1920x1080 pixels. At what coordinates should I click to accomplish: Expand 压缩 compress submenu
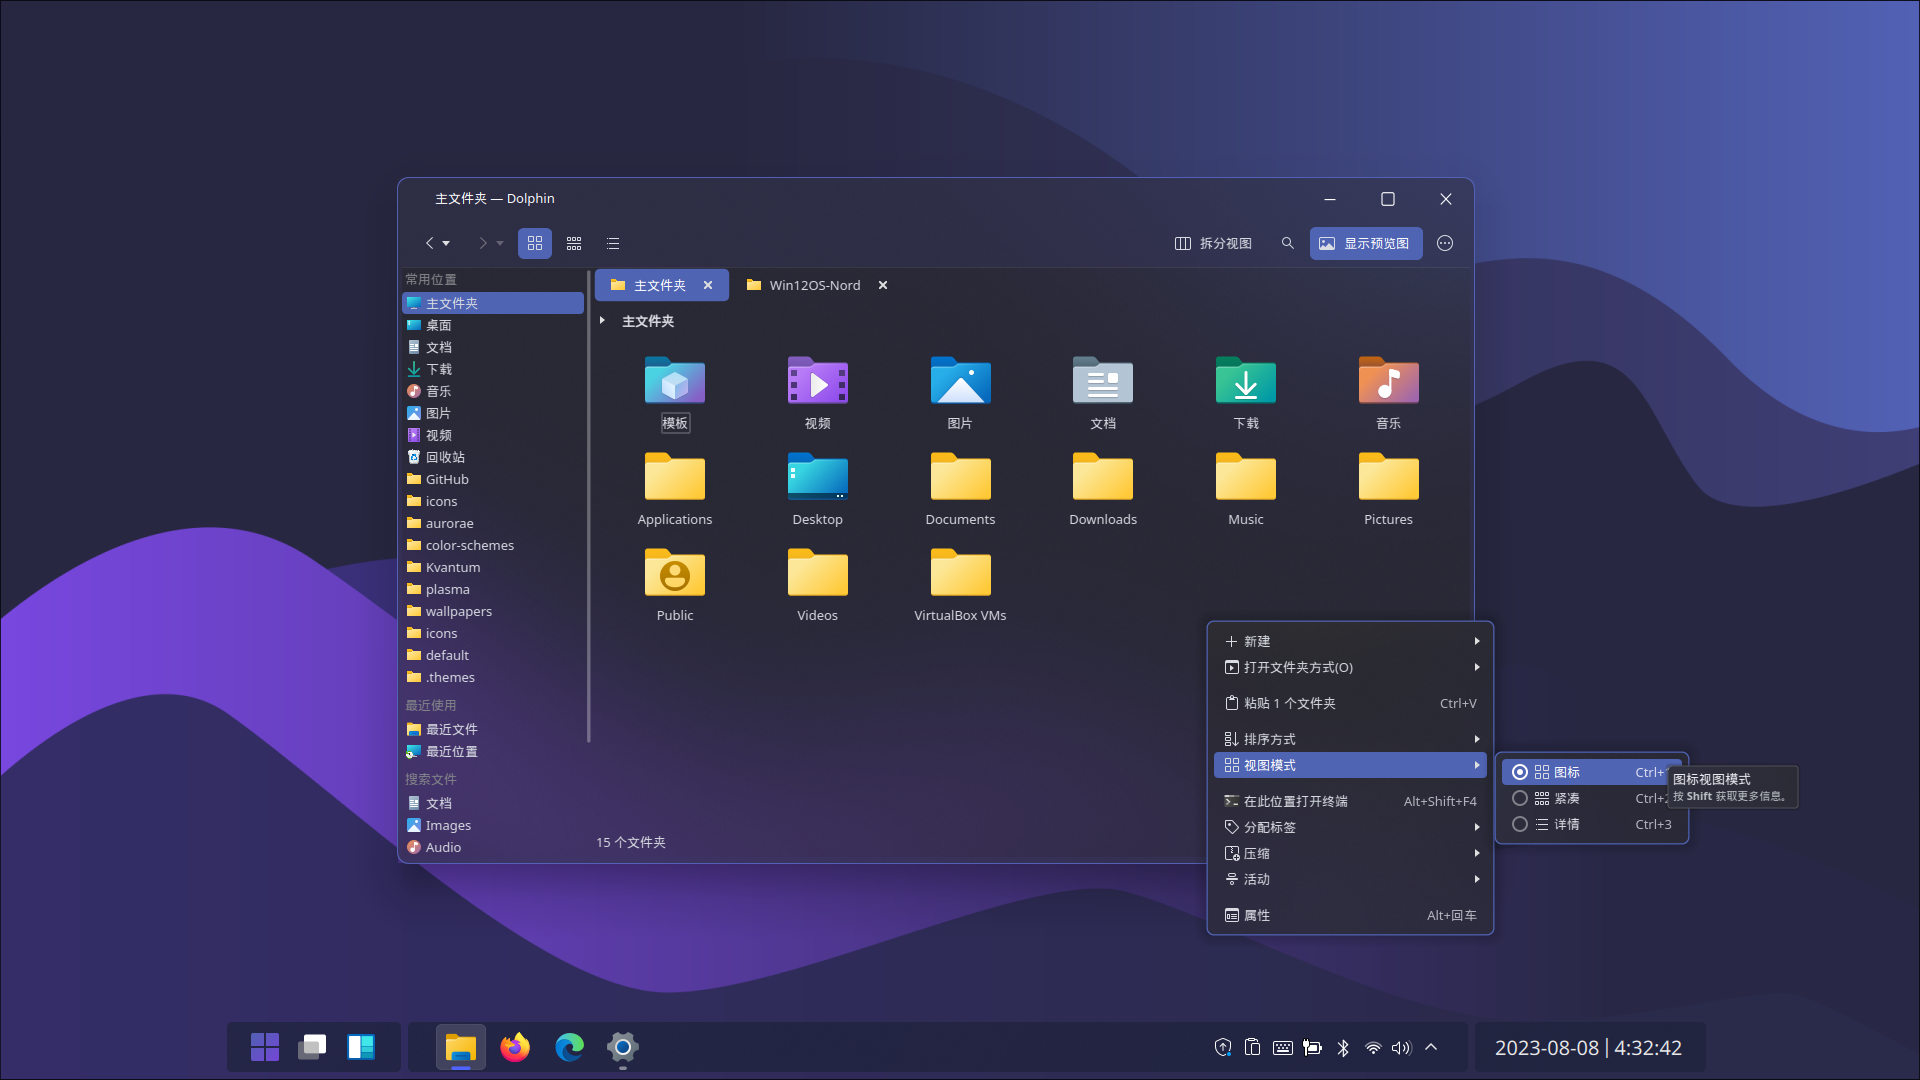coord(1350,853)
